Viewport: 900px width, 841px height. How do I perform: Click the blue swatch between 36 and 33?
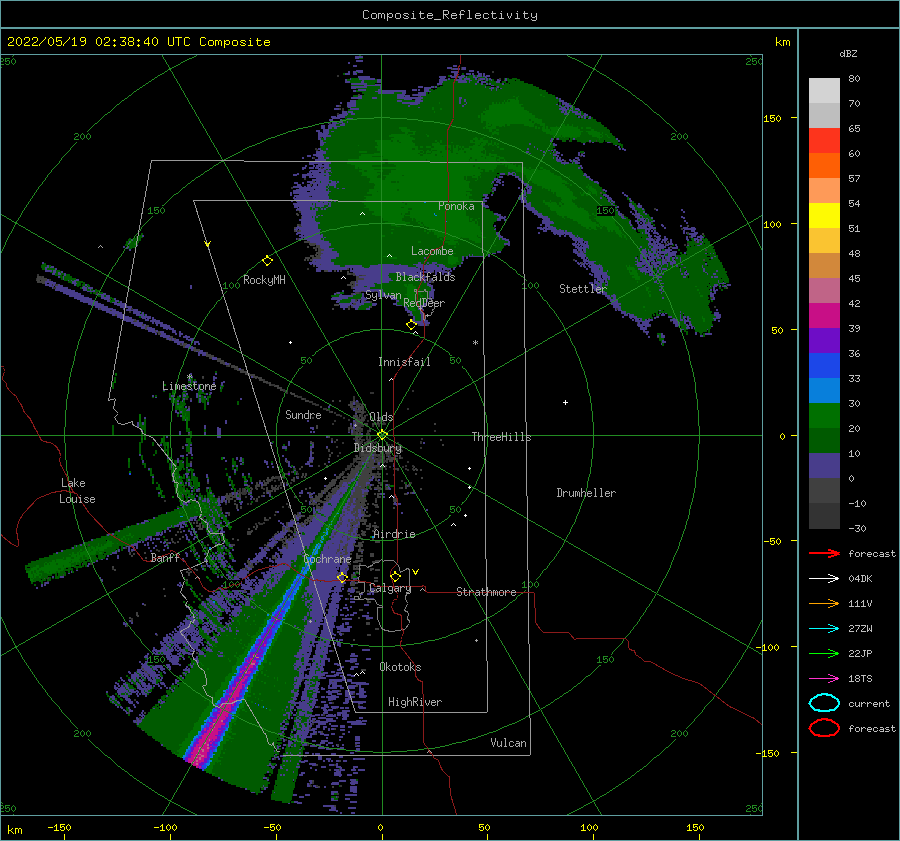tap(824, 365)
